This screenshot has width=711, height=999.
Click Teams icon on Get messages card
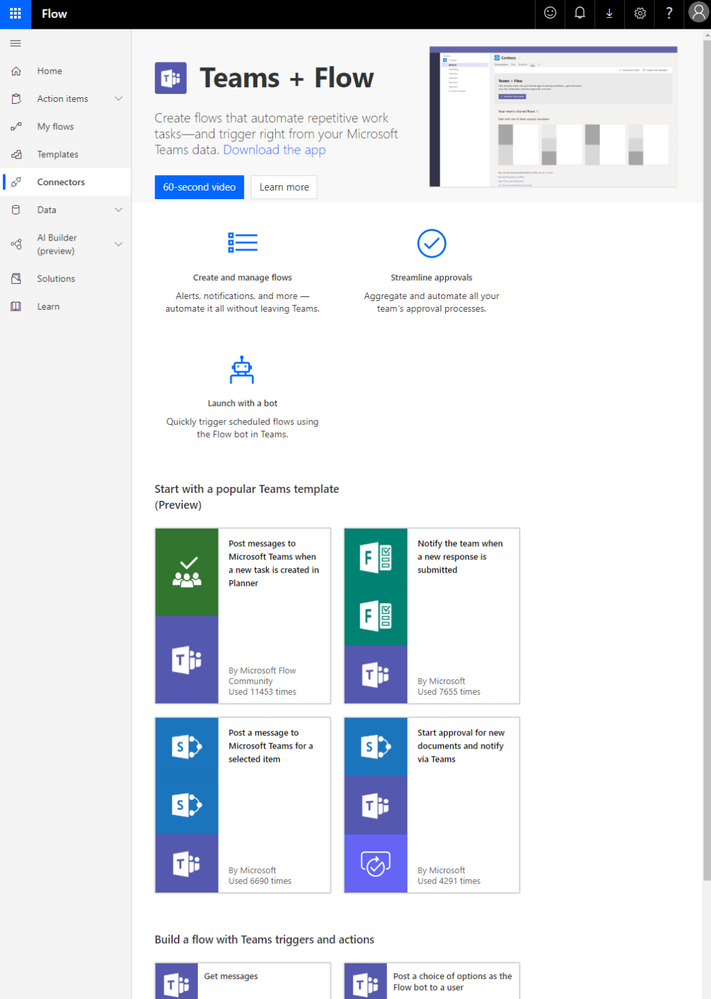pyautogui.click(x=176, y=983)
